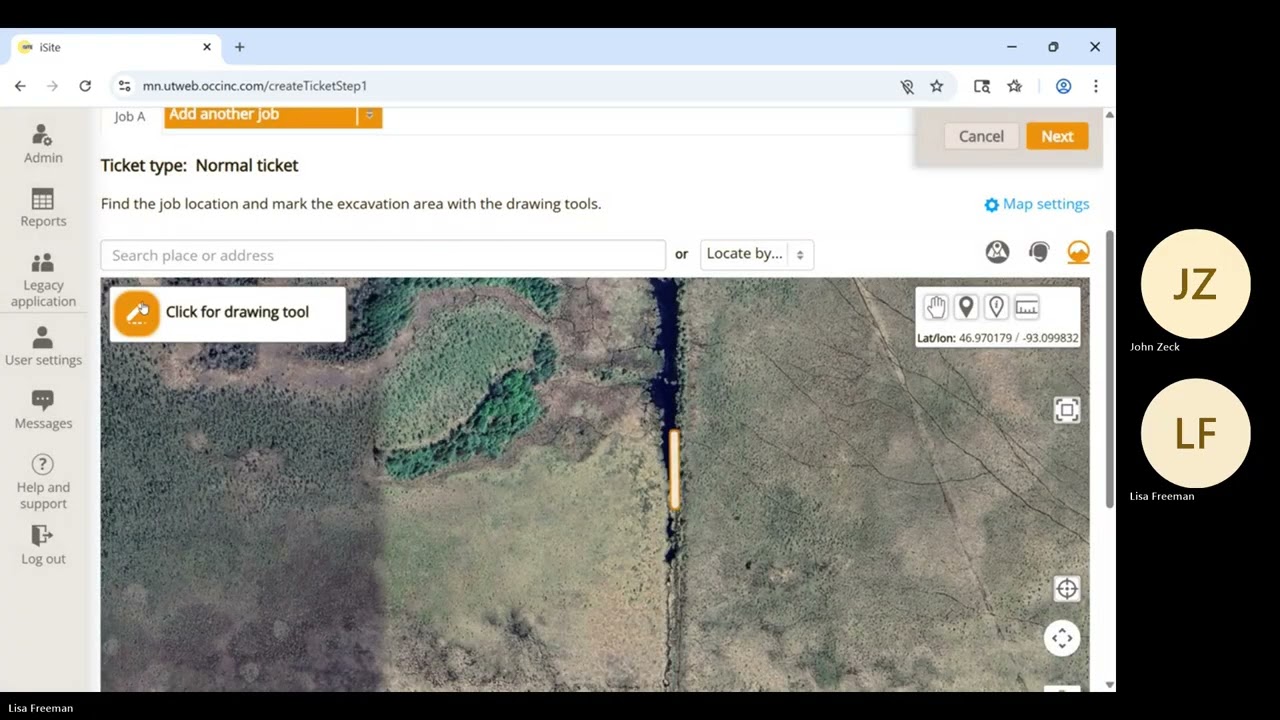Open Admin in the sidebar

click(43, 144)
